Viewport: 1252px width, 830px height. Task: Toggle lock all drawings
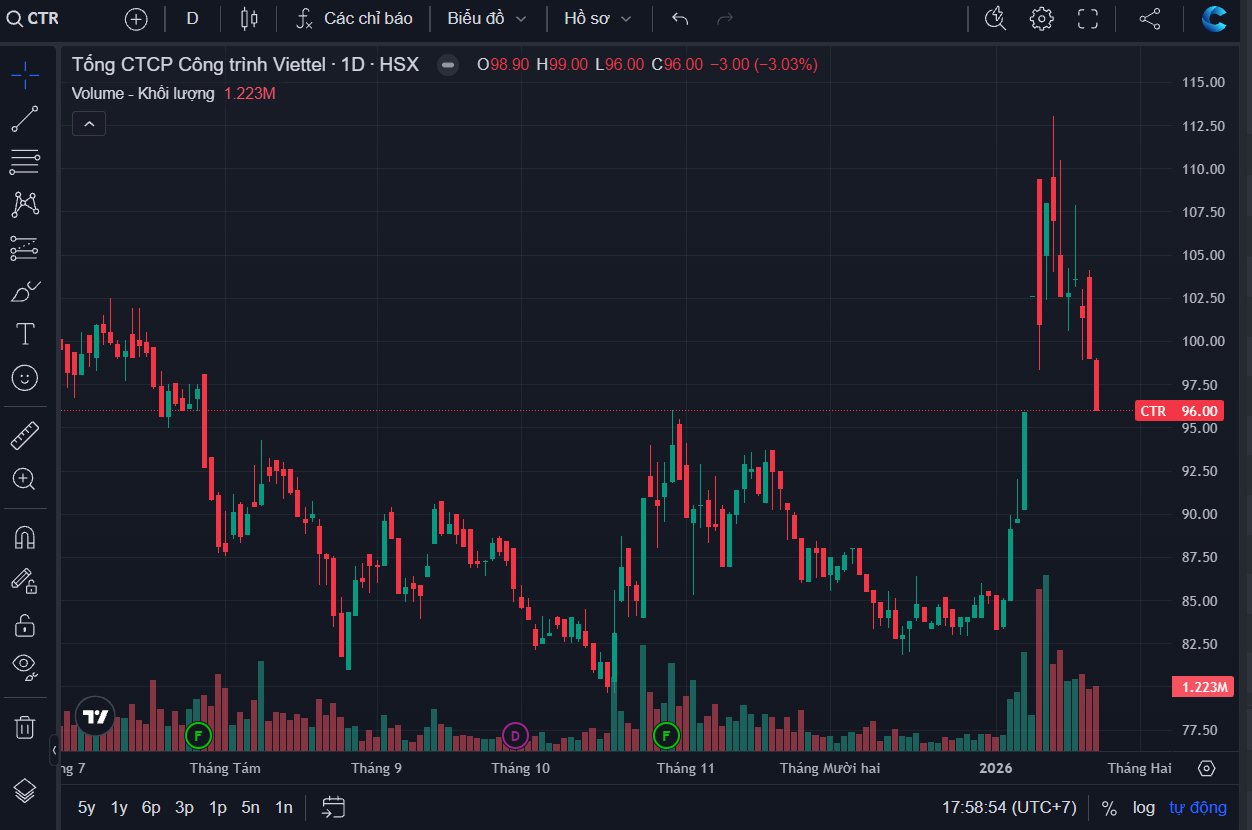(x=25, y=625)
